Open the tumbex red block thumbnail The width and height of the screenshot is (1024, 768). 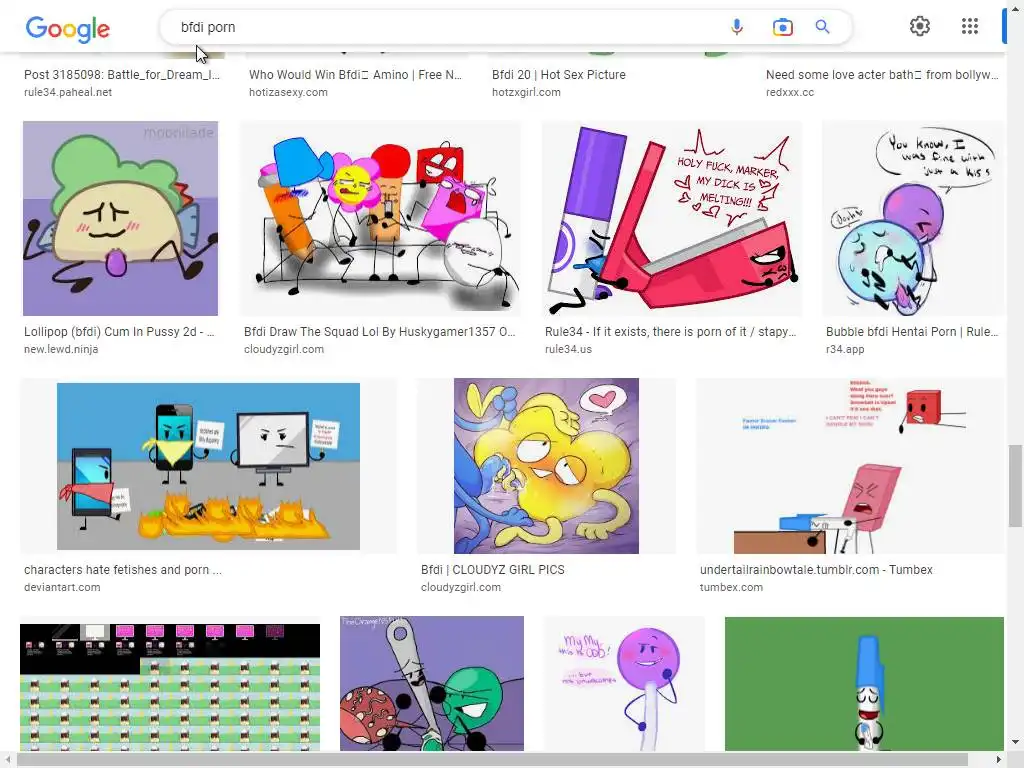850,466
